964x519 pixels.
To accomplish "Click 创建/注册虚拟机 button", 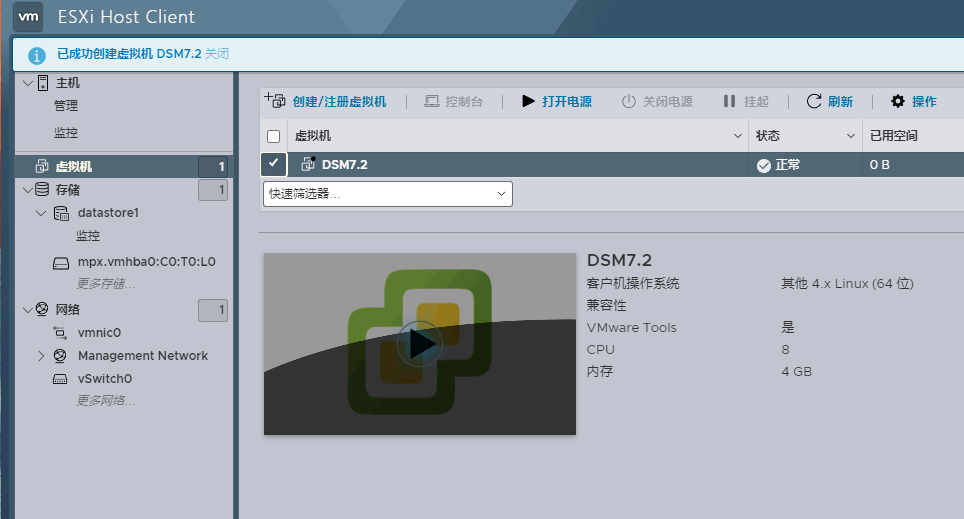I will coord(339,101).
